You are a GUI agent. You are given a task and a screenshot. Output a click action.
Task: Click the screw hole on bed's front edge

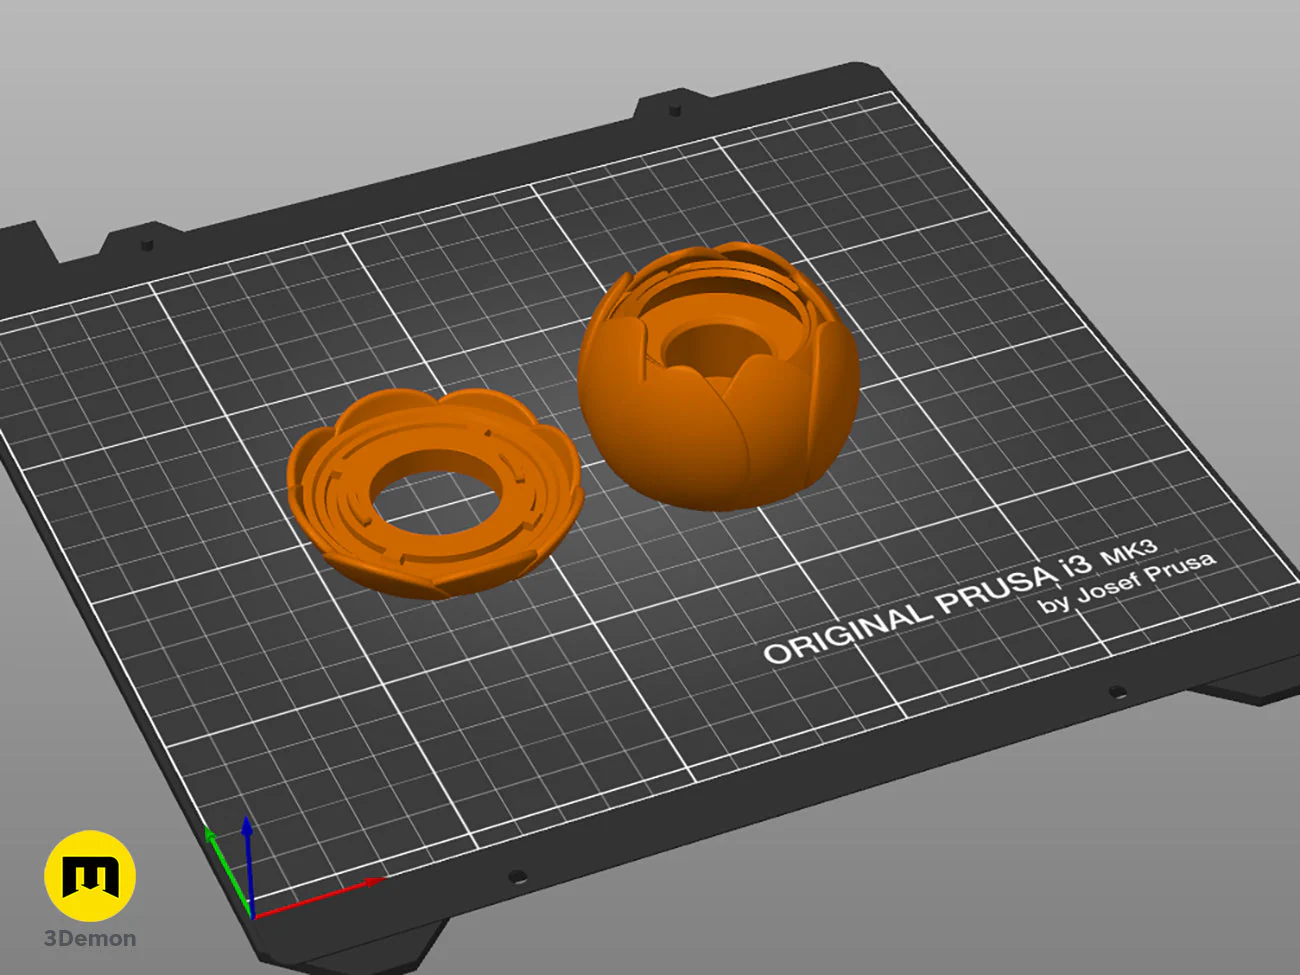pos(517,877)
